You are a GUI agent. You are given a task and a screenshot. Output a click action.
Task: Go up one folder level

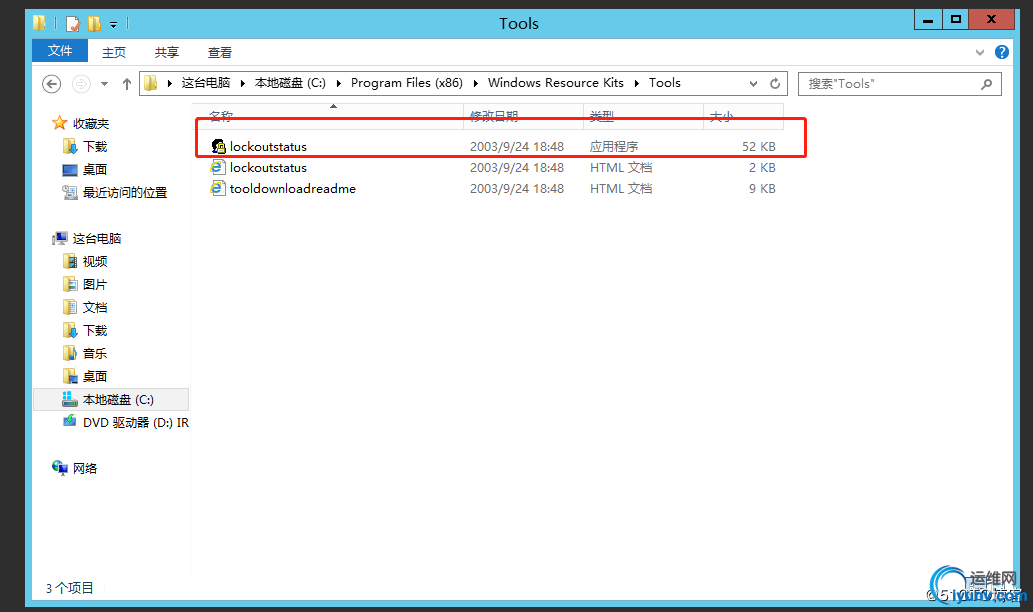pos(126,84)
